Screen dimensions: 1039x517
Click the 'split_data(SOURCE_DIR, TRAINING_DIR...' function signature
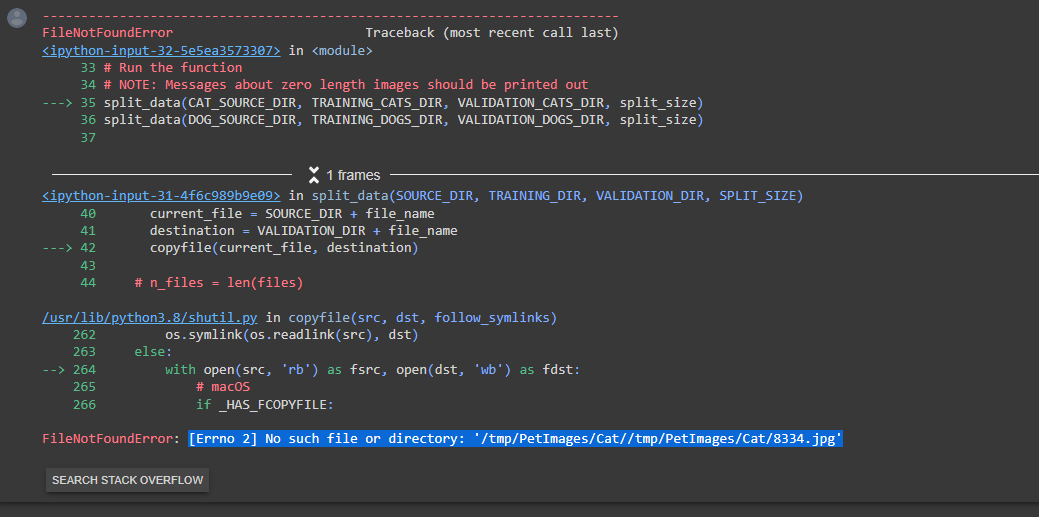click(557, 196)
